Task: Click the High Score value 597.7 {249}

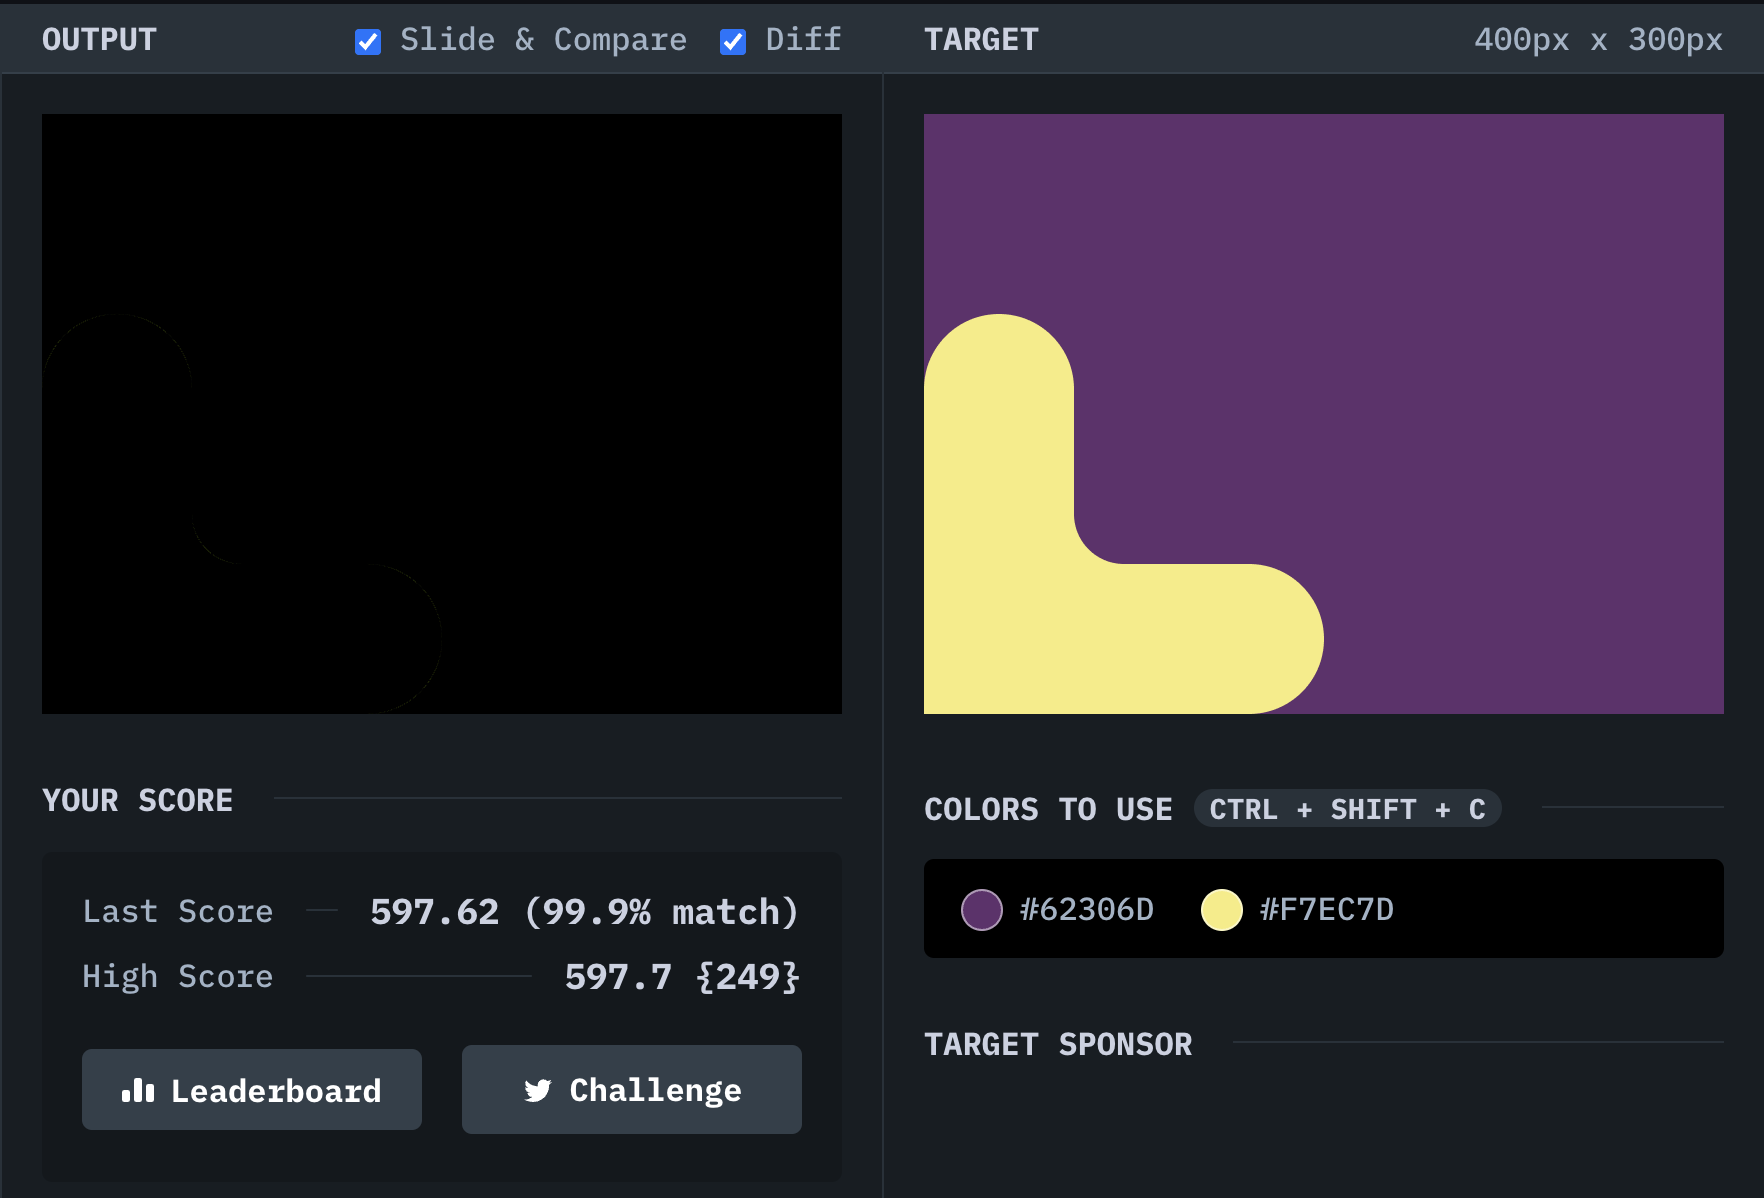Action: pos(682,977)
